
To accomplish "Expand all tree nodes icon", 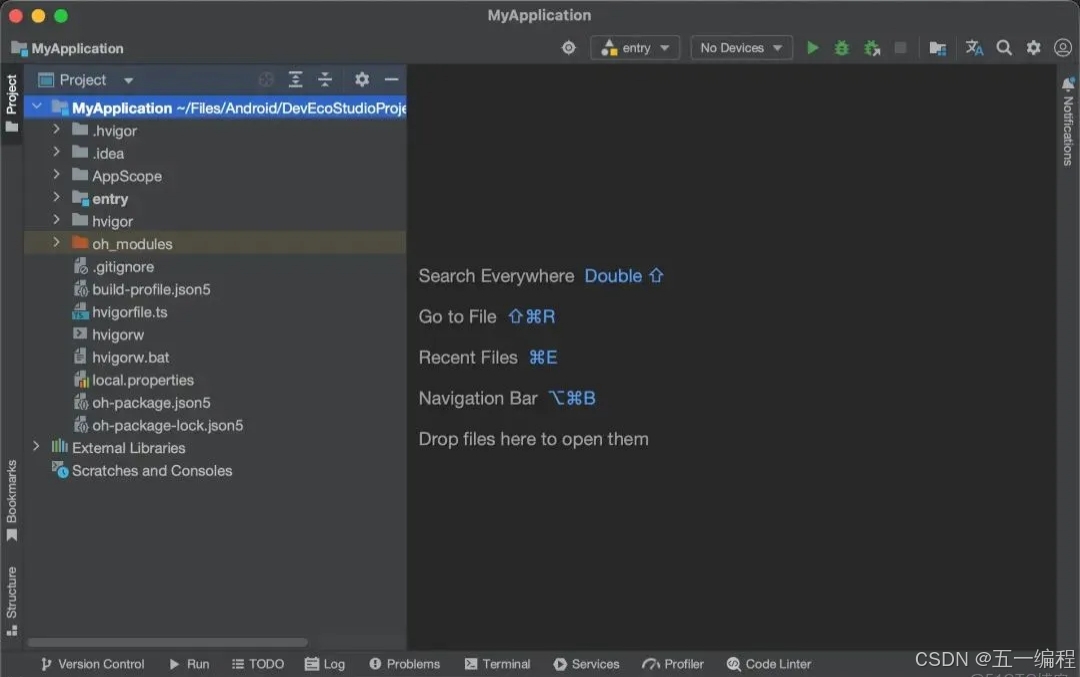I will (x=295, y=80).
